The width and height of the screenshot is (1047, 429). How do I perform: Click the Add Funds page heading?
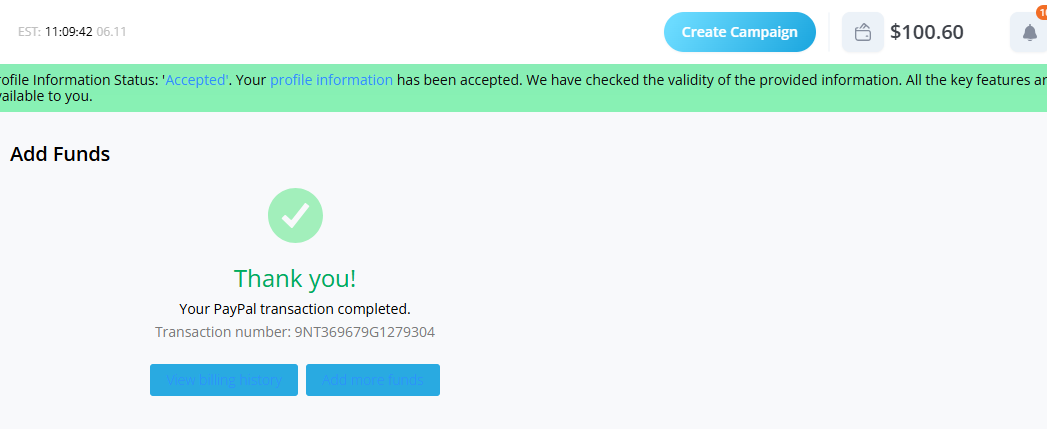click(x=60, y=154)
